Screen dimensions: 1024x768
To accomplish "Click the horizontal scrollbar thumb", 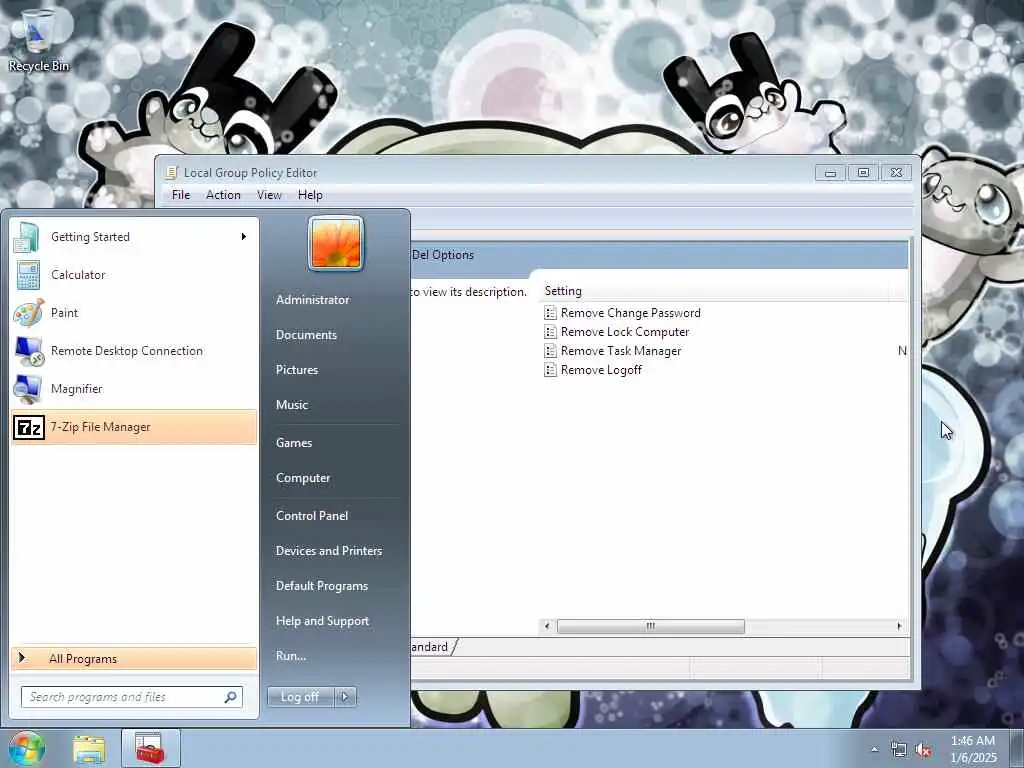I will [x=650, y=626].
